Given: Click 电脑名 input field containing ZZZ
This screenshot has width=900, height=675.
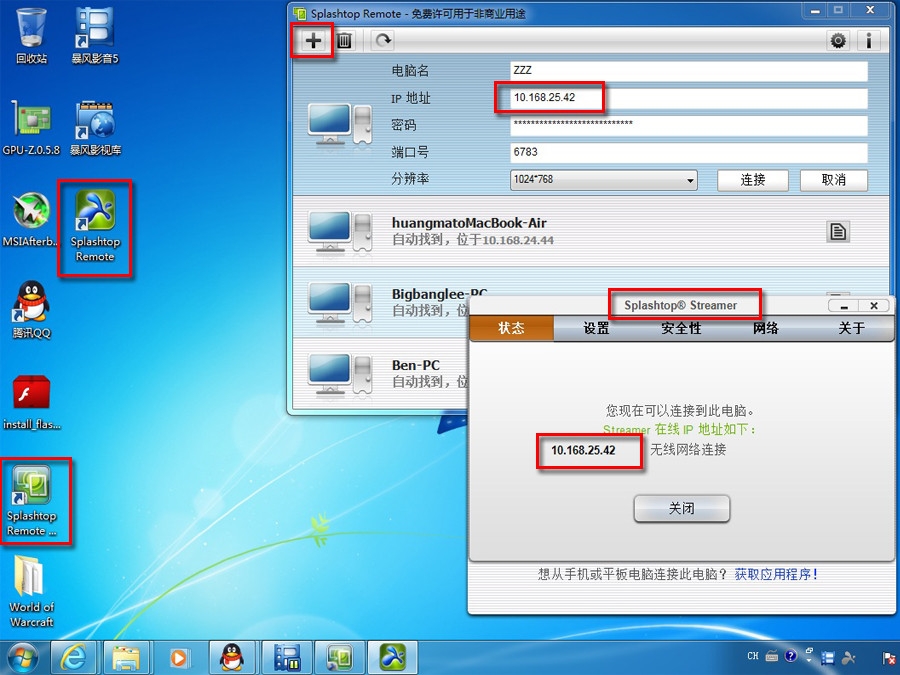Looking at the screenshot, I should [x=689, y=71].
